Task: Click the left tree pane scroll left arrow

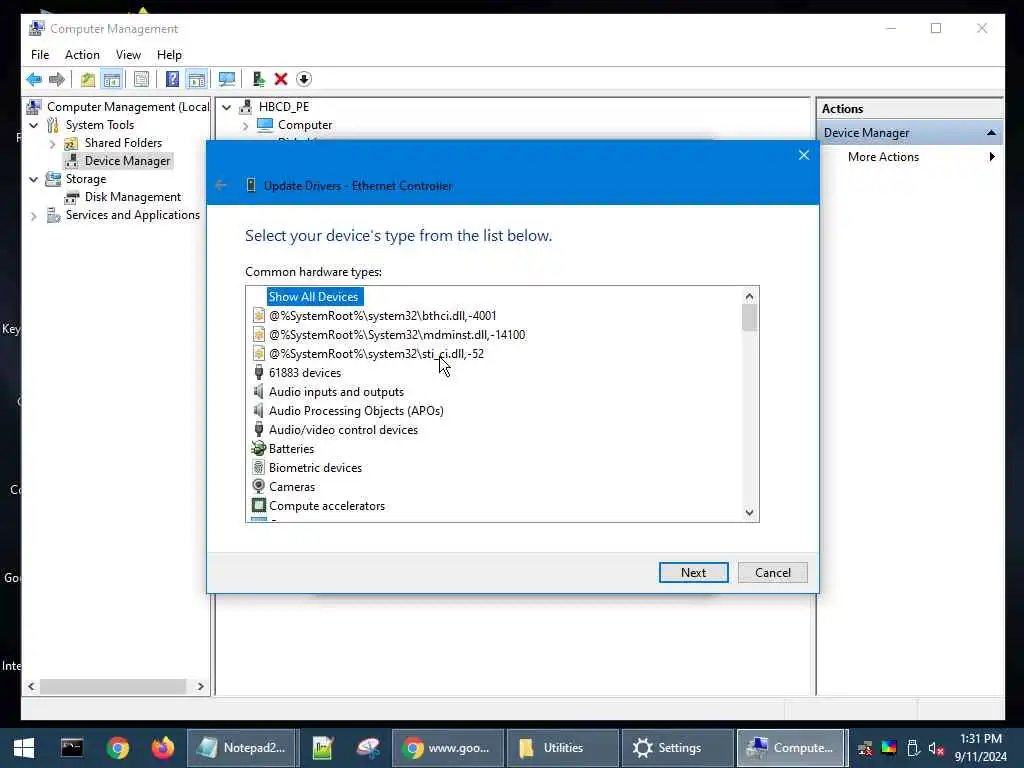Action: [31, 686]
